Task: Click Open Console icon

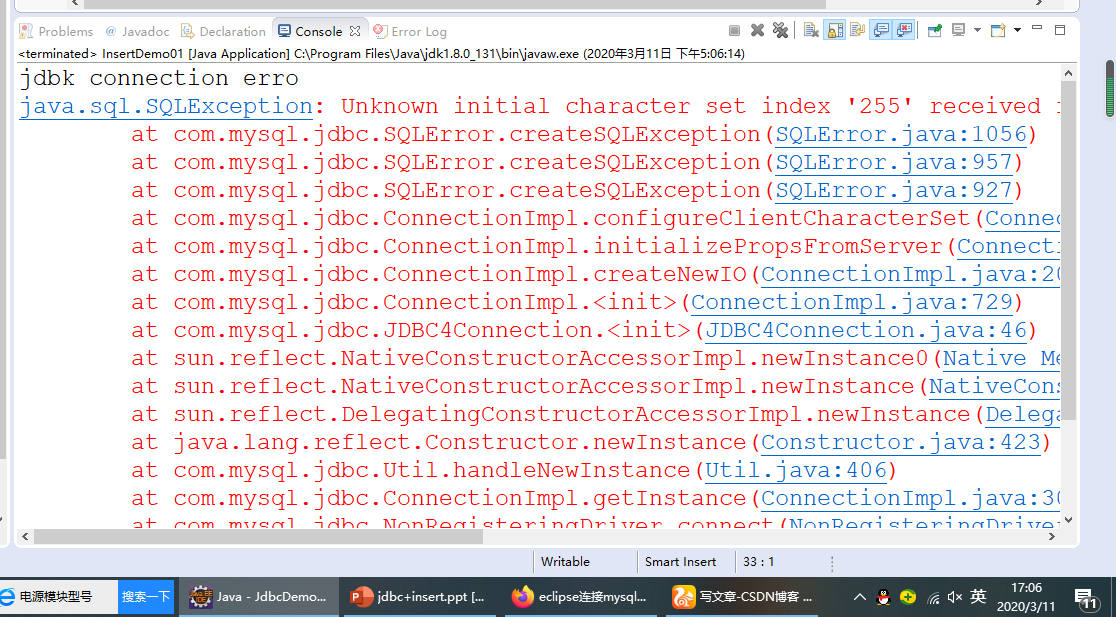Action: pyautogui.click(x=998, y=31)
